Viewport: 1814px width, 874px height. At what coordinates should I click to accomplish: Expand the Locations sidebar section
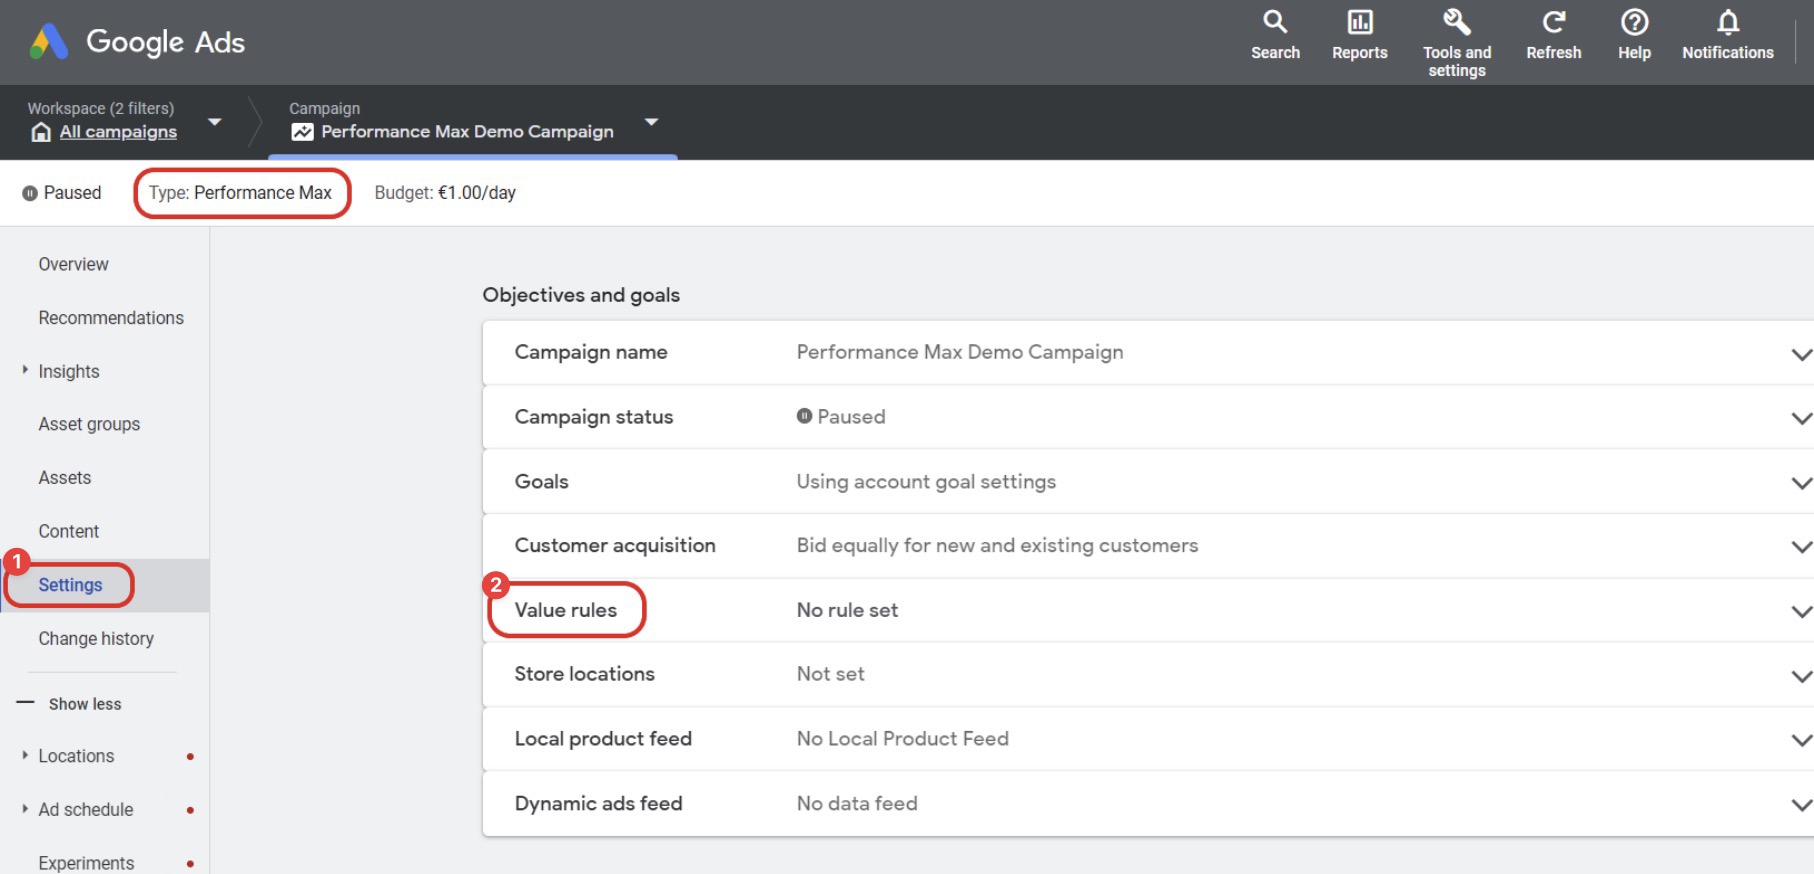point(25,756)
